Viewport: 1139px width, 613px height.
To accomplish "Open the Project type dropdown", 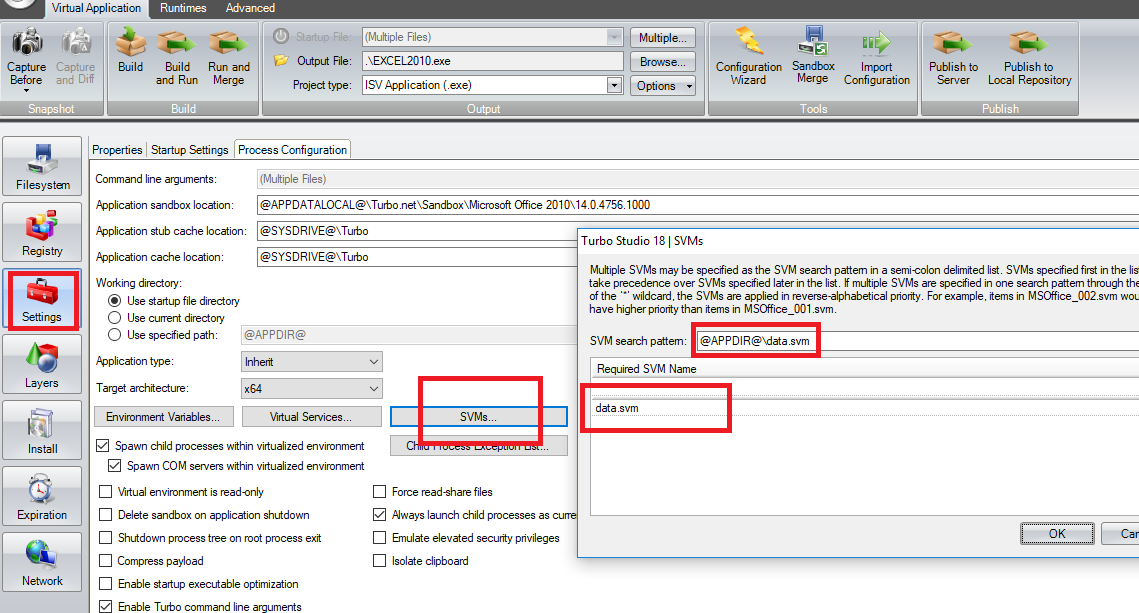I will pyautogui.click(x=614, y=84).
